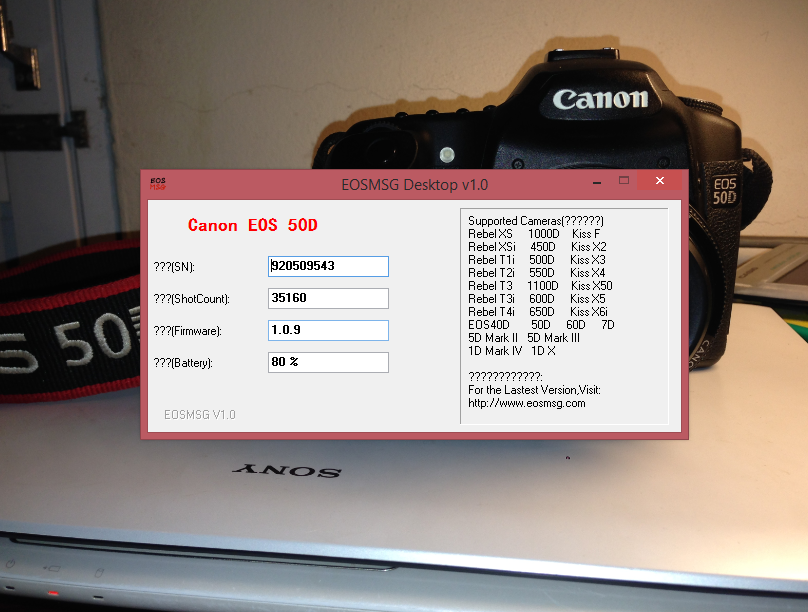Click the serial number field 920509543
808x612 pixels.
(328, 266)
